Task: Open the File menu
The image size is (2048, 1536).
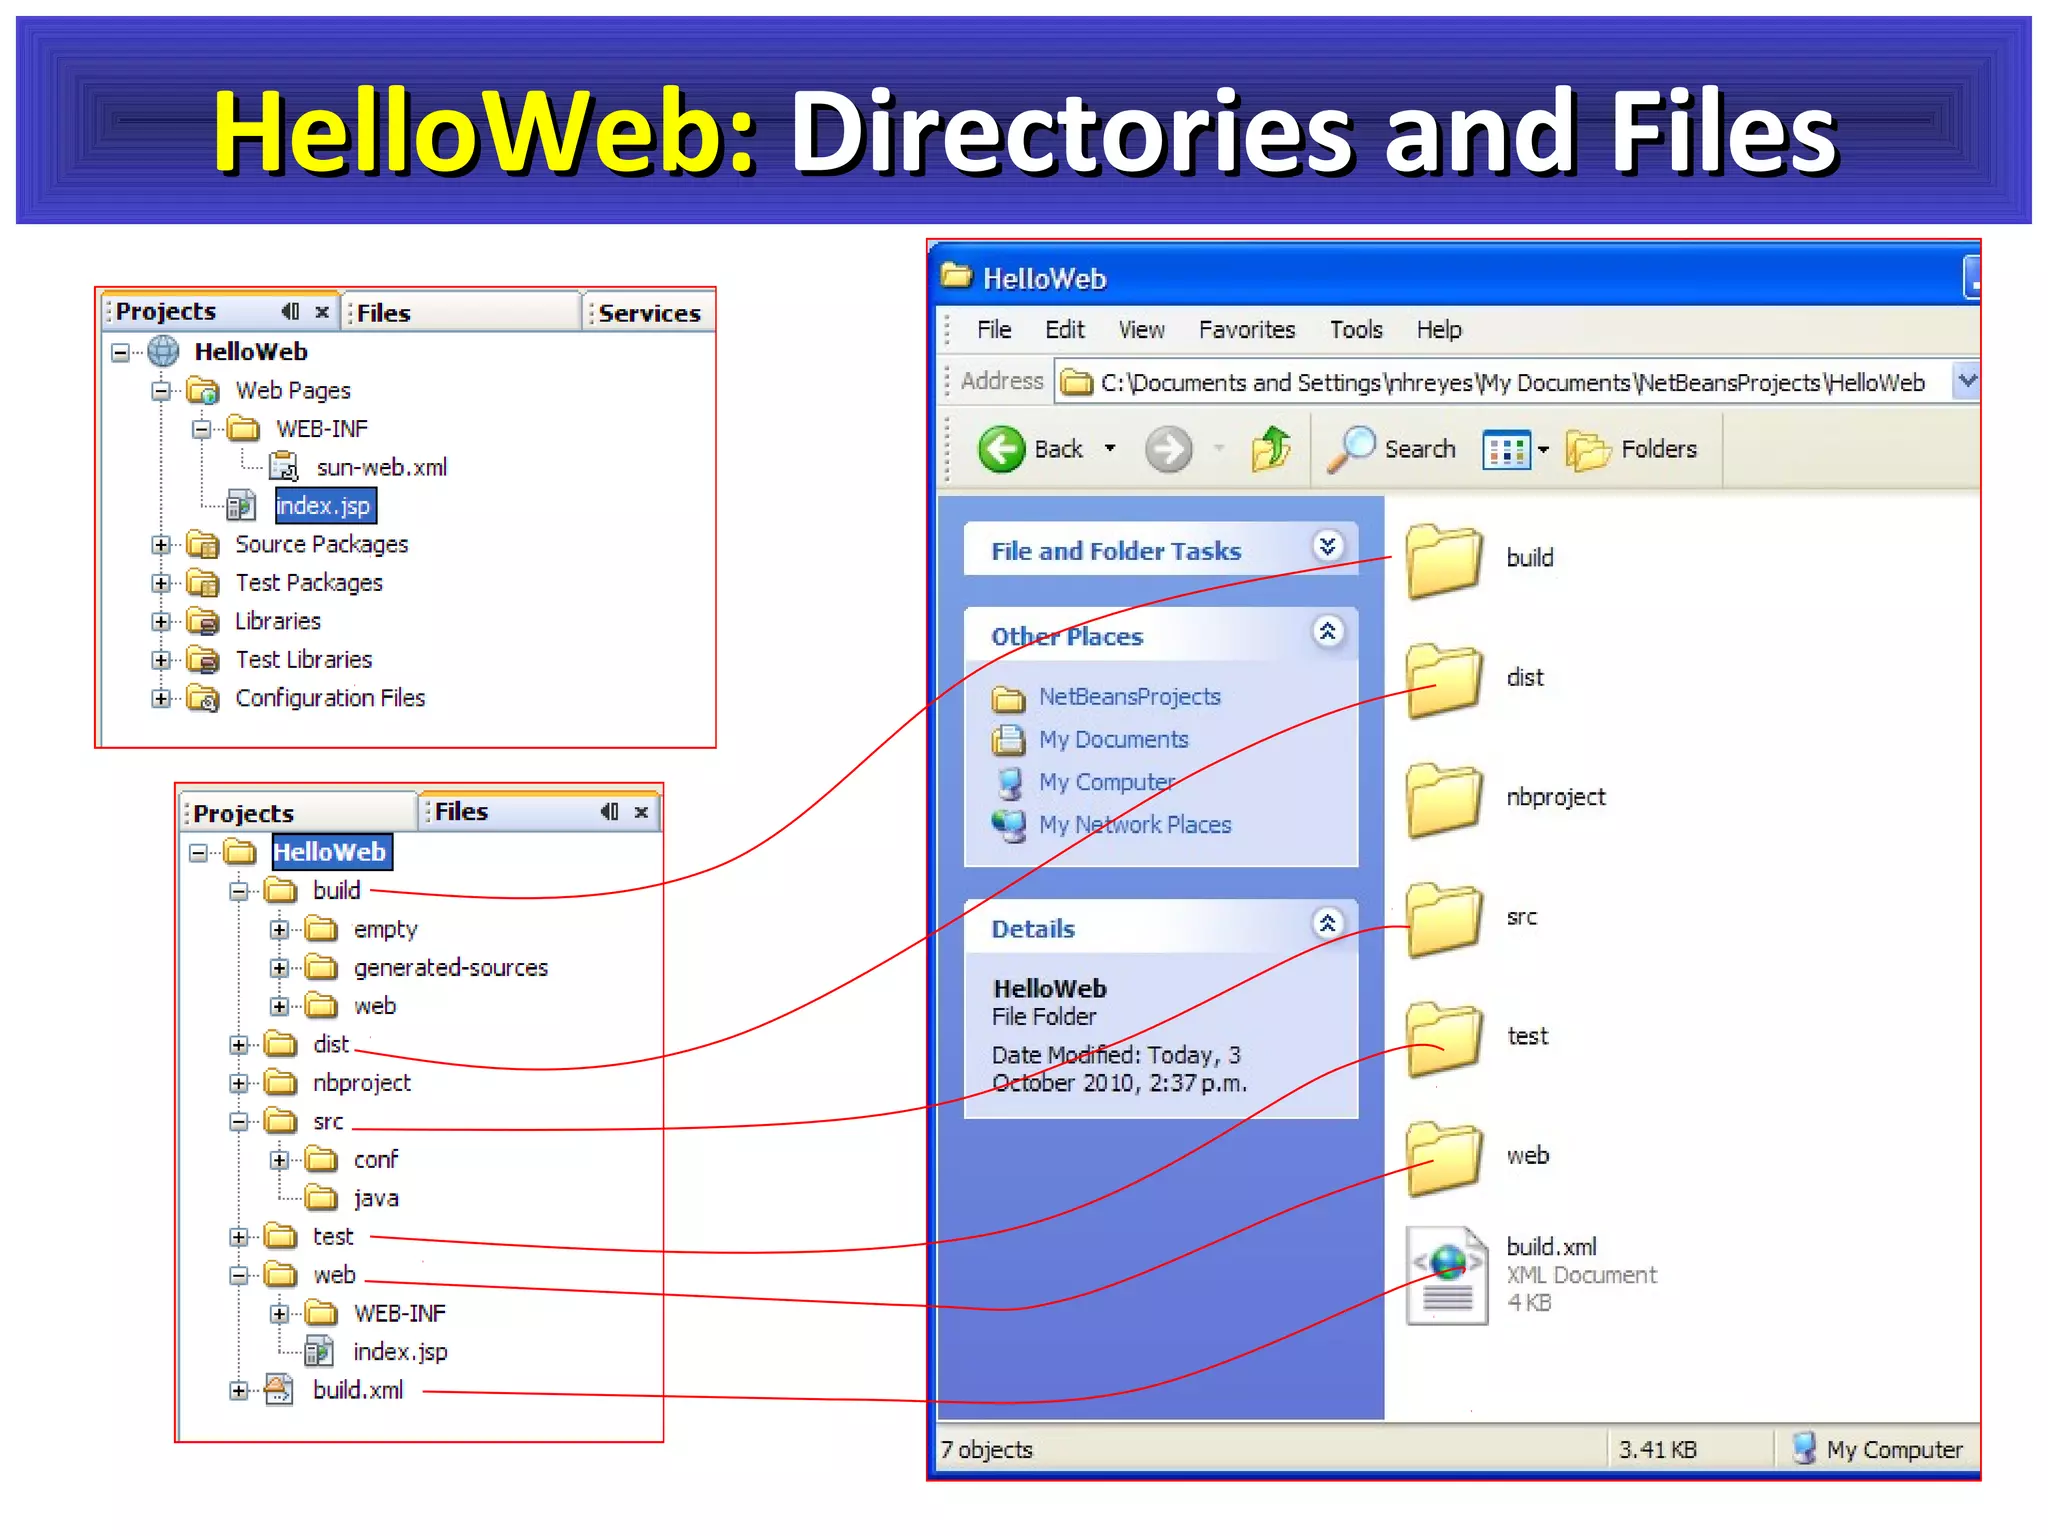Action: click(x=994, y=329)
